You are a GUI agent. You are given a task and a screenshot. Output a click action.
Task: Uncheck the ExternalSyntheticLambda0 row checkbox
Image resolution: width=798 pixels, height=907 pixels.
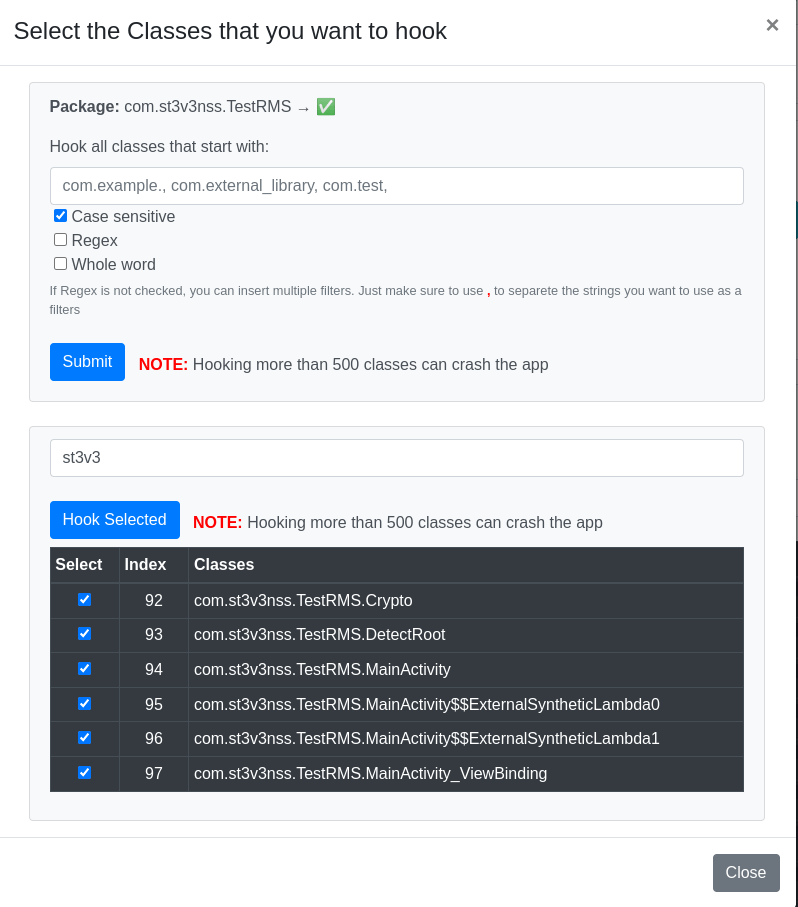pyautogui.click(x=85, y=704)
